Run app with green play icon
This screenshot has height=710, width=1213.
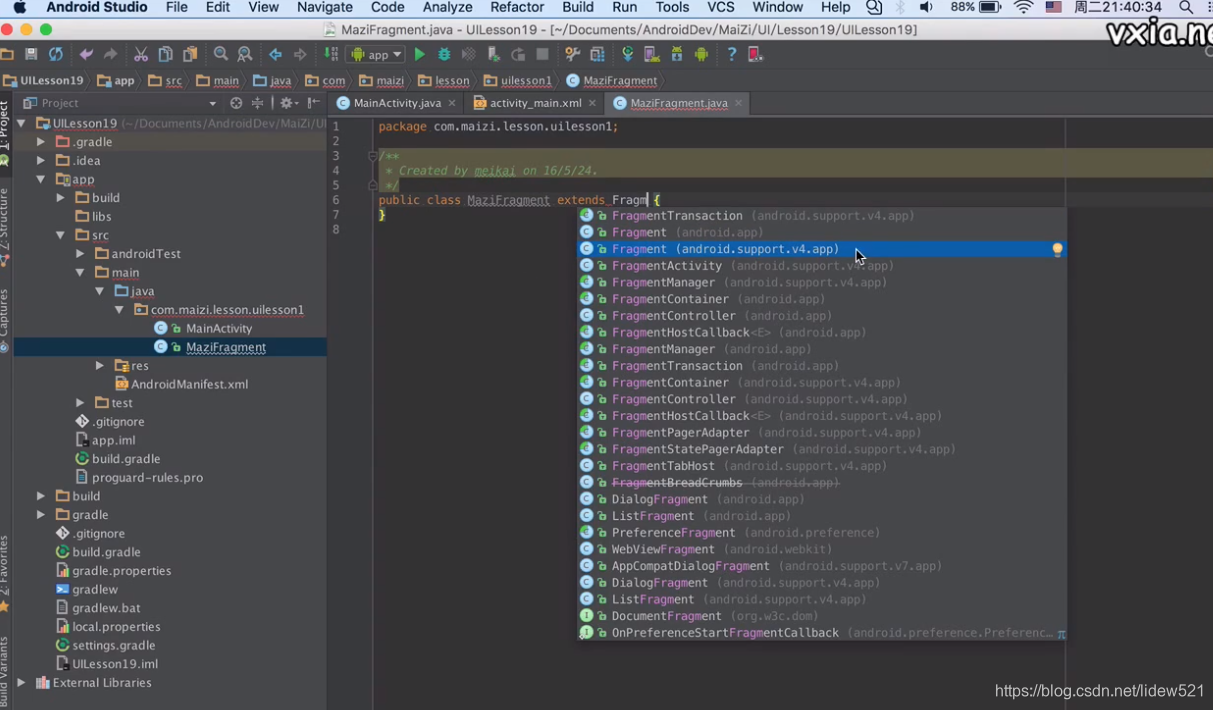pos(420,54)
